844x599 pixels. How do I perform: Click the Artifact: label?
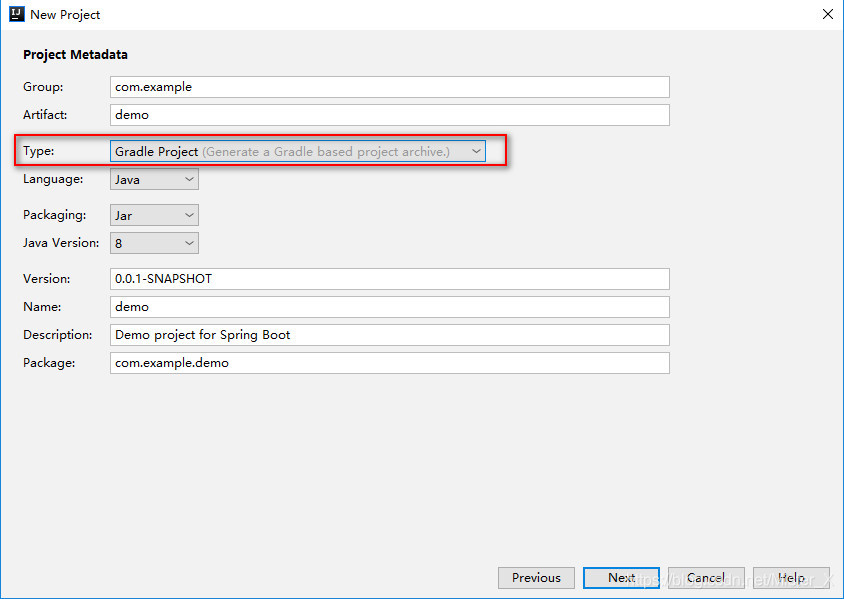click(45, 115)
